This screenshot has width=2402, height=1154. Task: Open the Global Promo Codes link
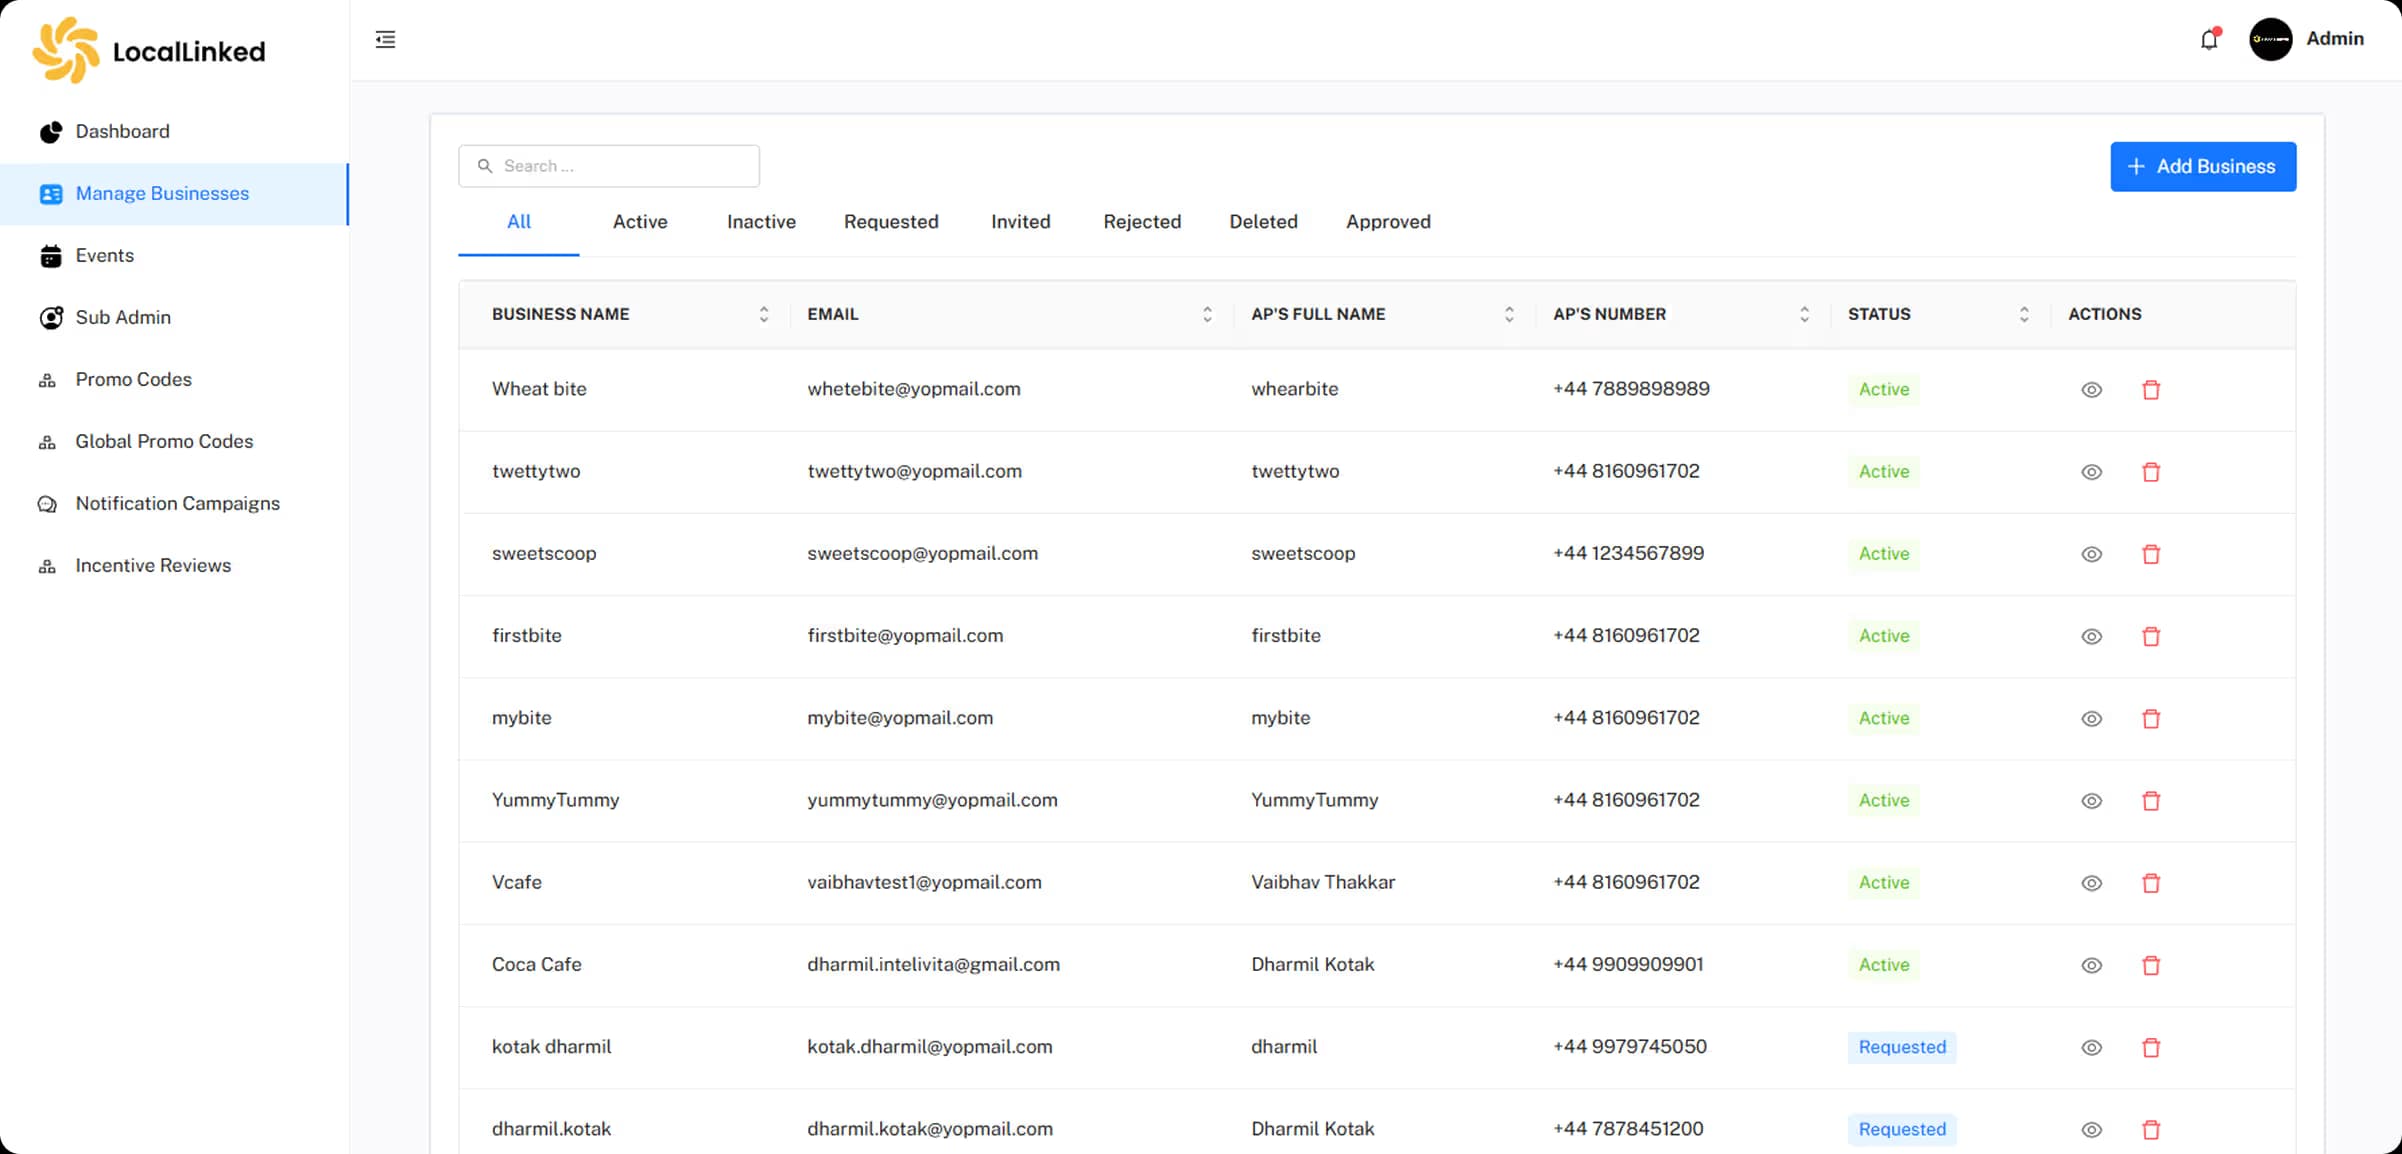coord(164,442)
